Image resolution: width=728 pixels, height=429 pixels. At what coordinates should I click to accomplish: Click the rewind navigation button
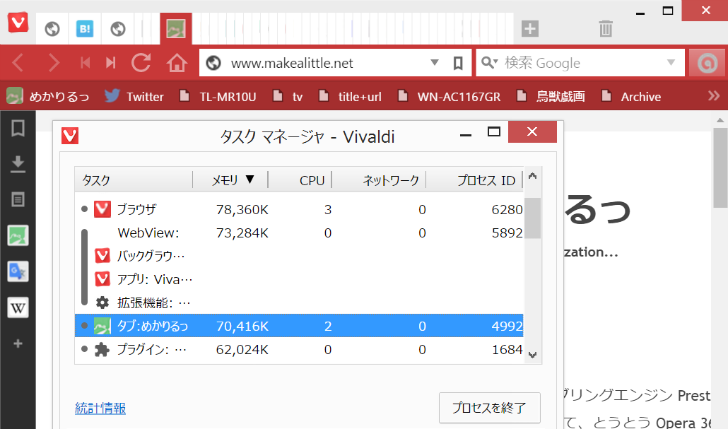coord(85,63)
